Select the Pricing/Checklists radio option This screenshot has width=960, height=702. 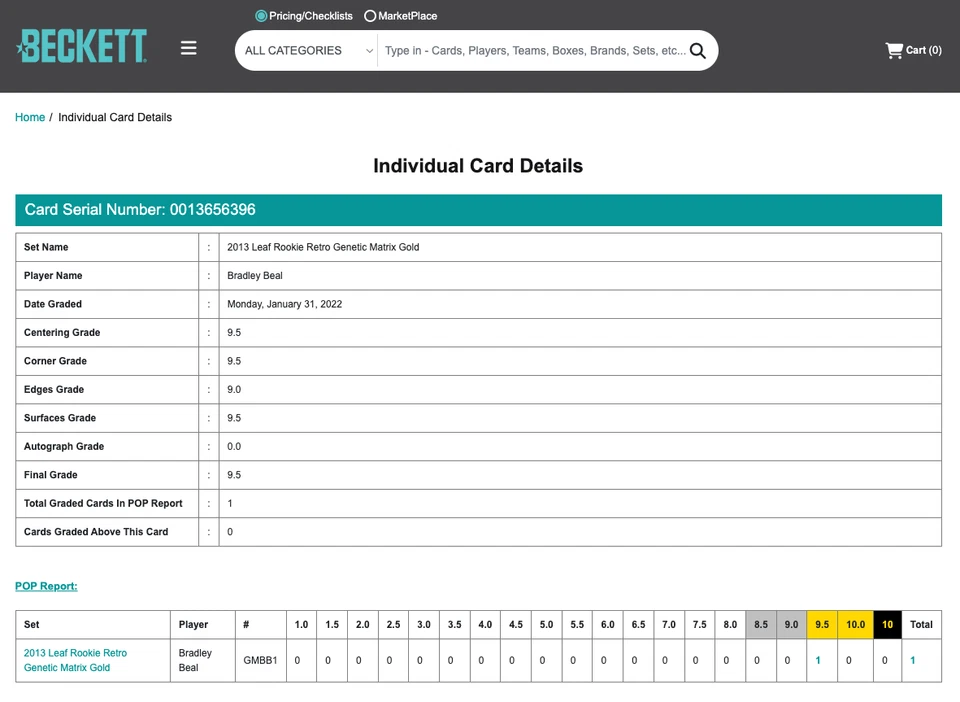[x=262, y=16]
